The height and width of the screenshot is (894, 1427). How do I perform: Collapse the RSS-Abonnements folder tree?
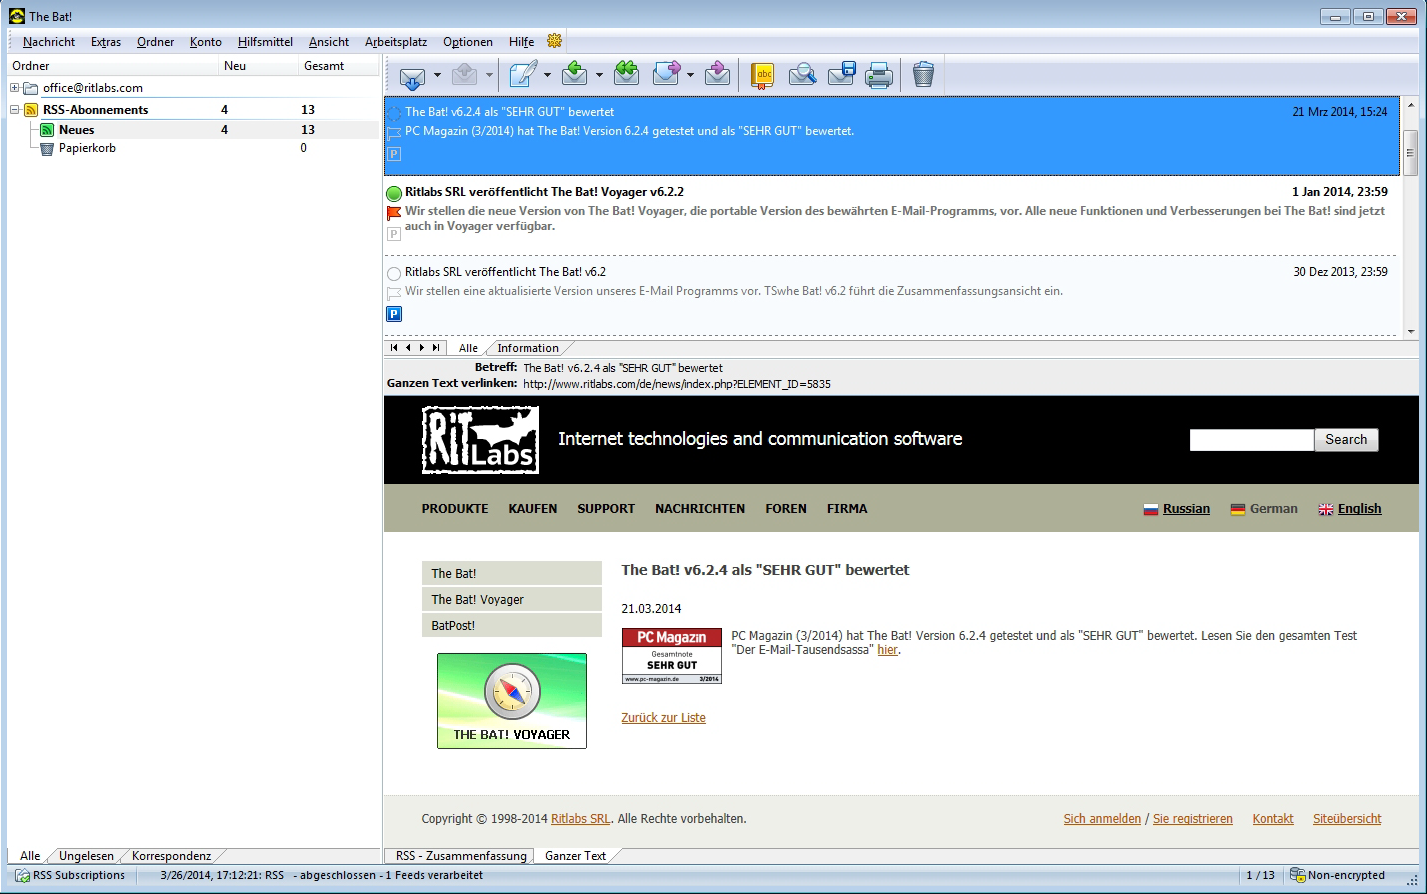[x=15, y=110]
